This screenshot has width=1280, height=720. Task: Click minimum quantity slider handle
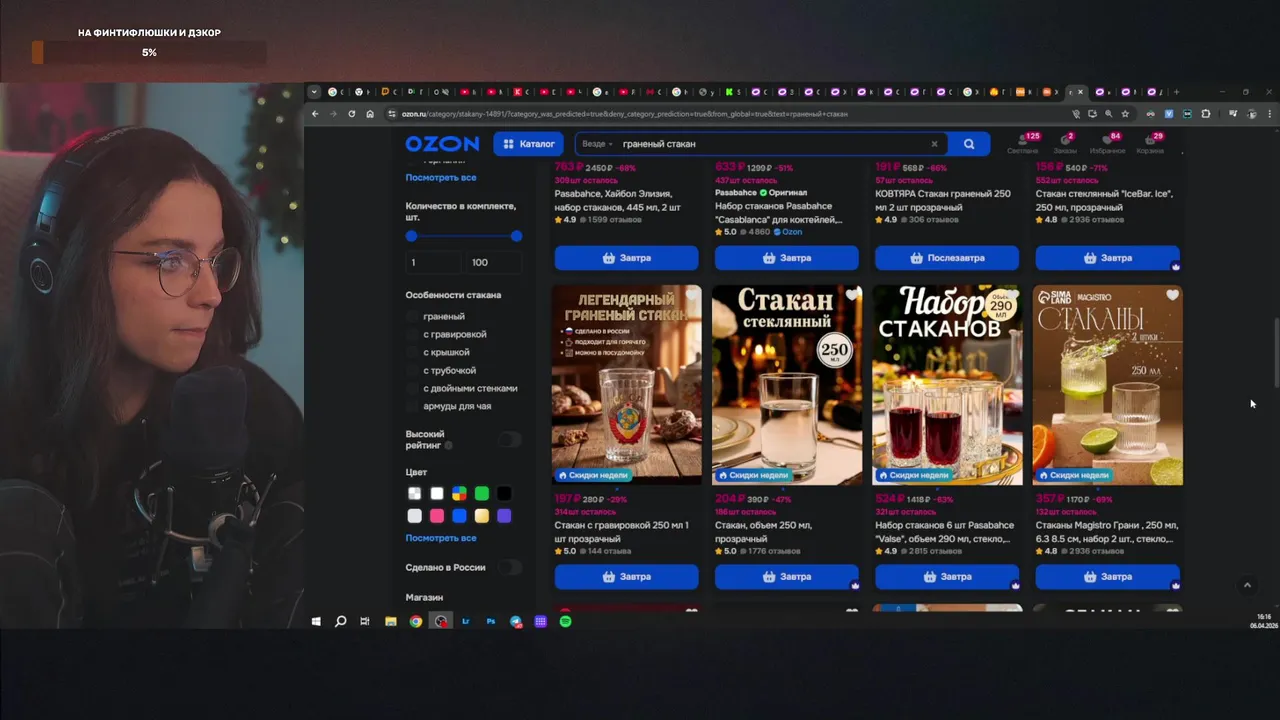411,236
